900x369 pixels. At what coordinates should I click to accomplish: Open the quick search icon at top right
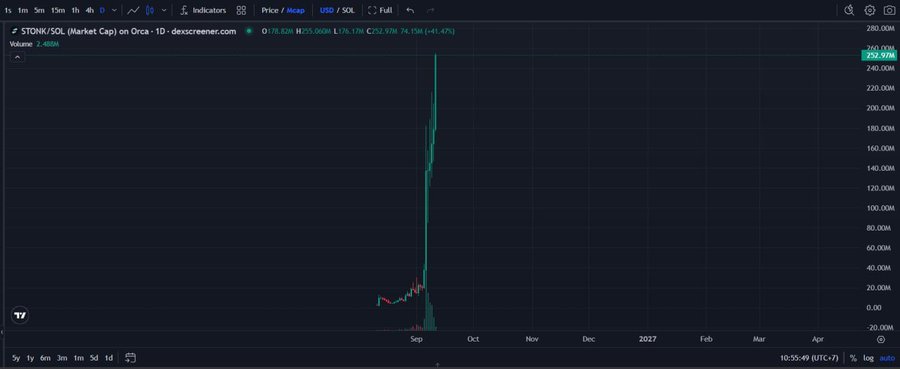point(849,10)
